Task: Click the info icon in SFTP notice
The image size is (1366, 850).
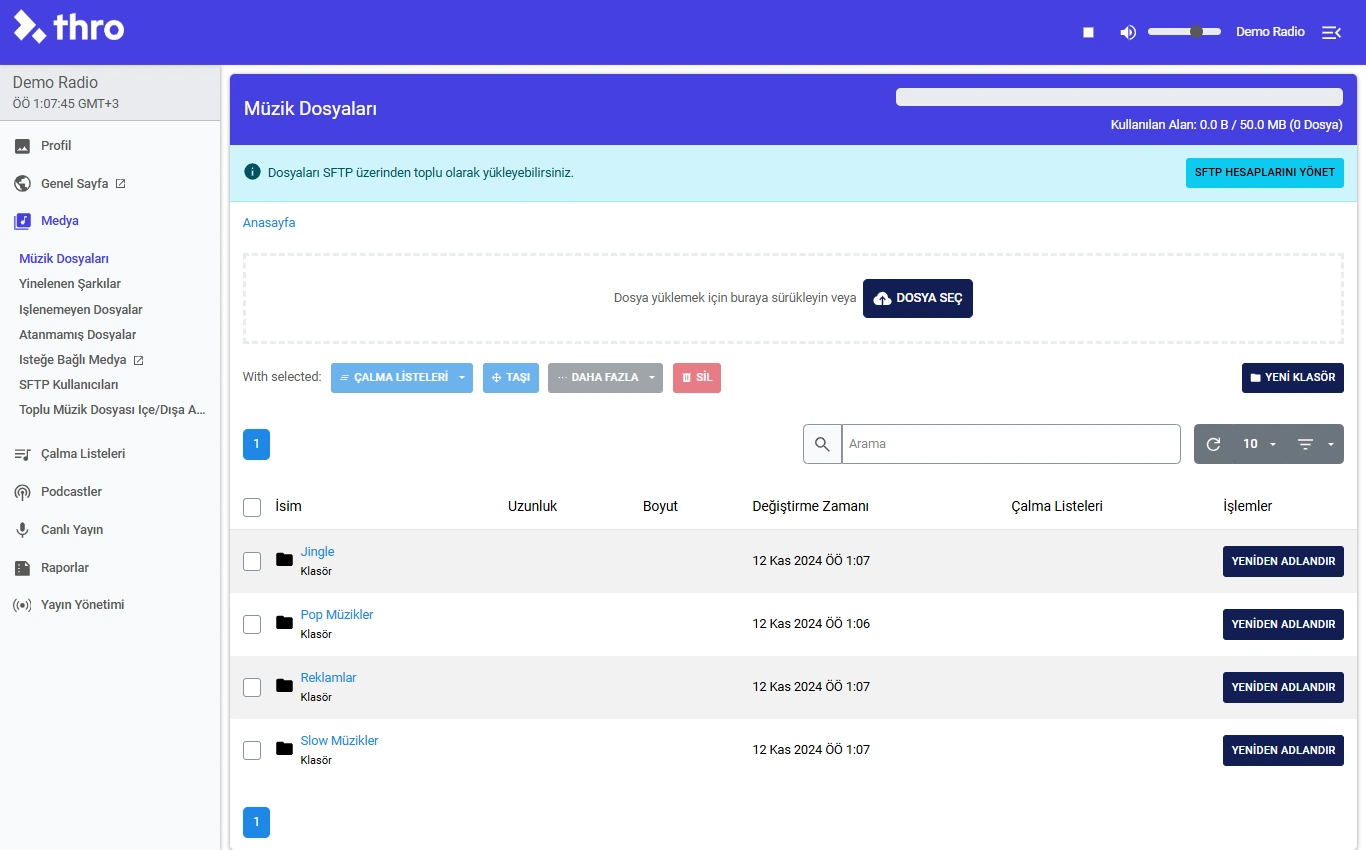Action: point(252,172)
